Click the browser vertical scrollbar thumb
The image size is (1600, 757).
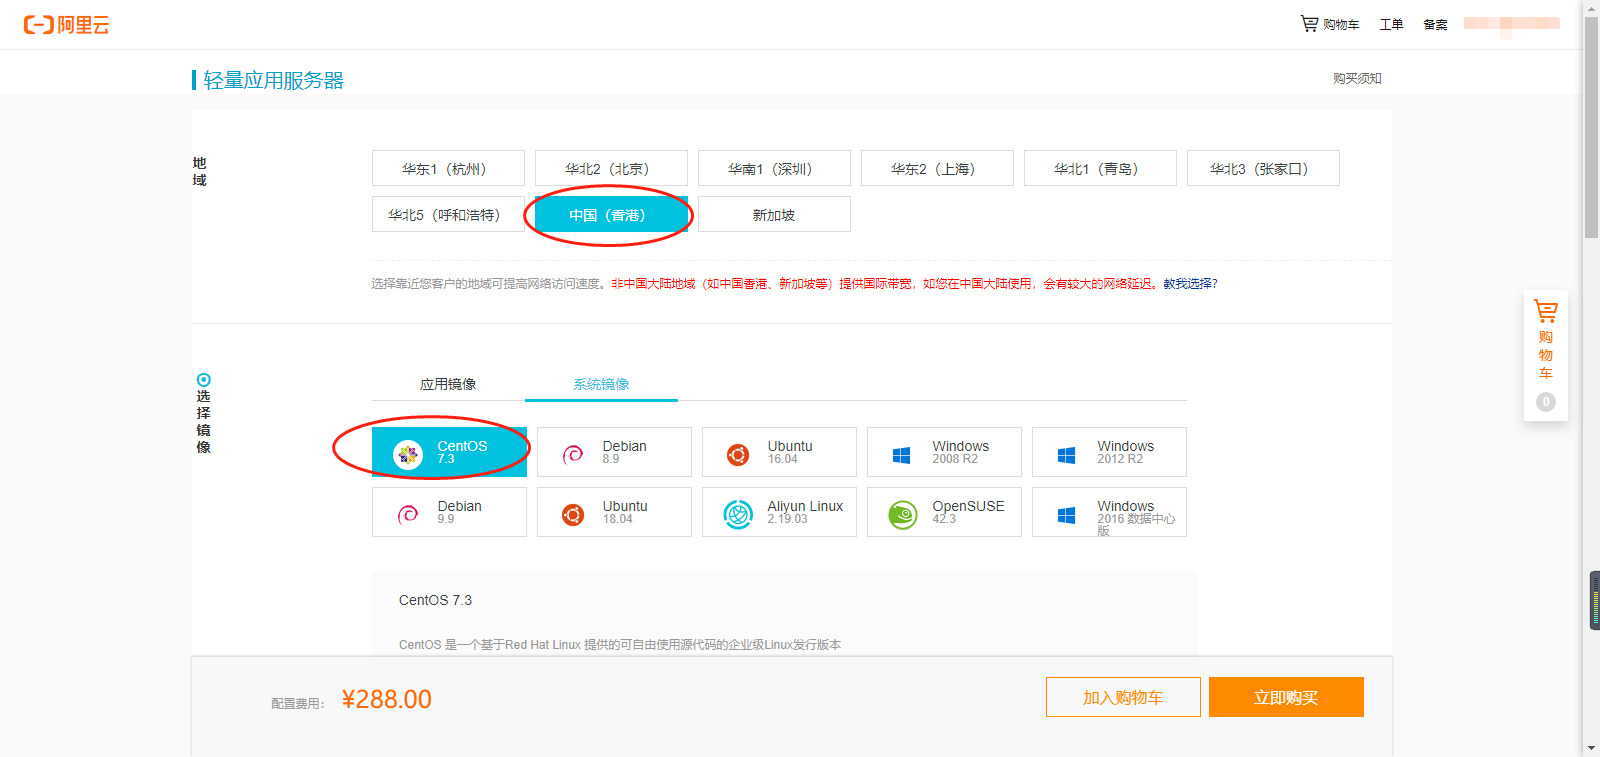1591,127
